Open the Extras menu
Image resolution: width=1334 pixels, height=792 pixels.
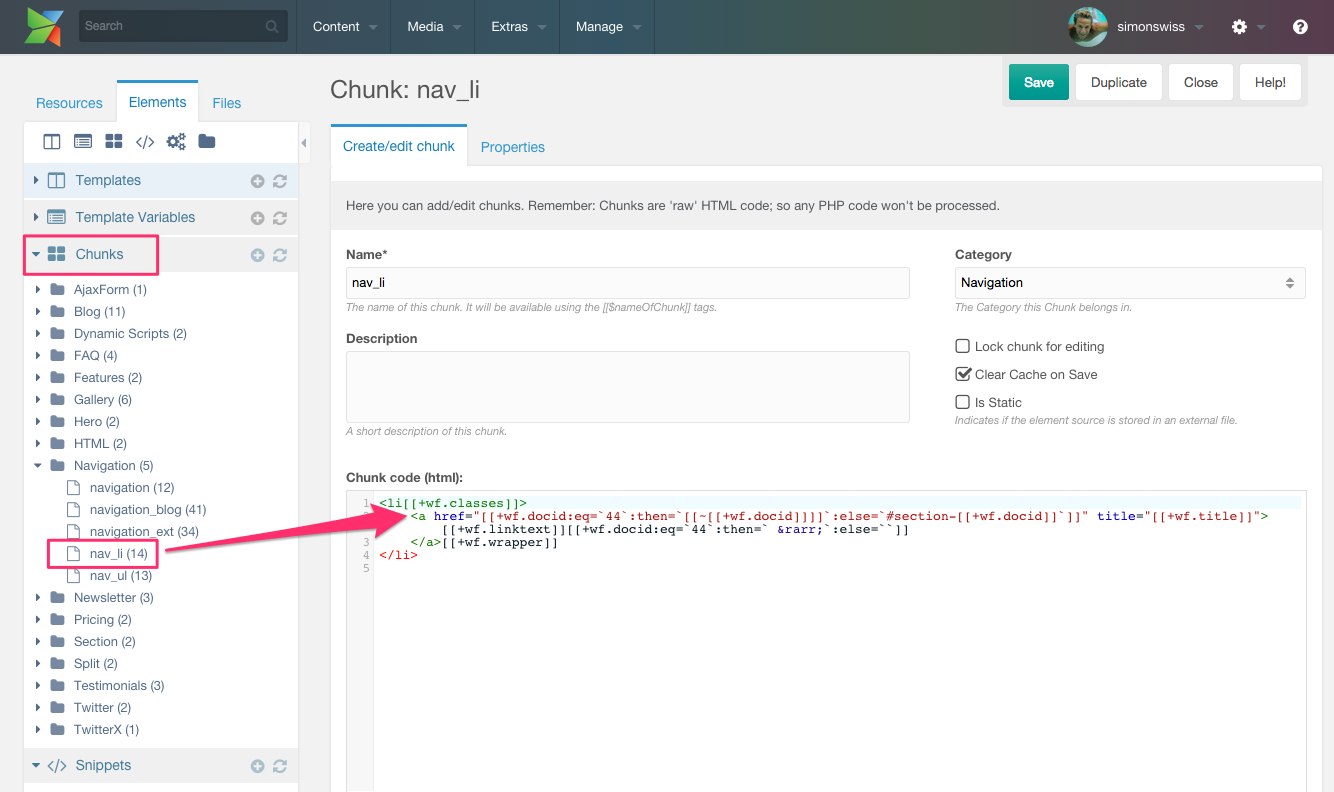point(518,27)
